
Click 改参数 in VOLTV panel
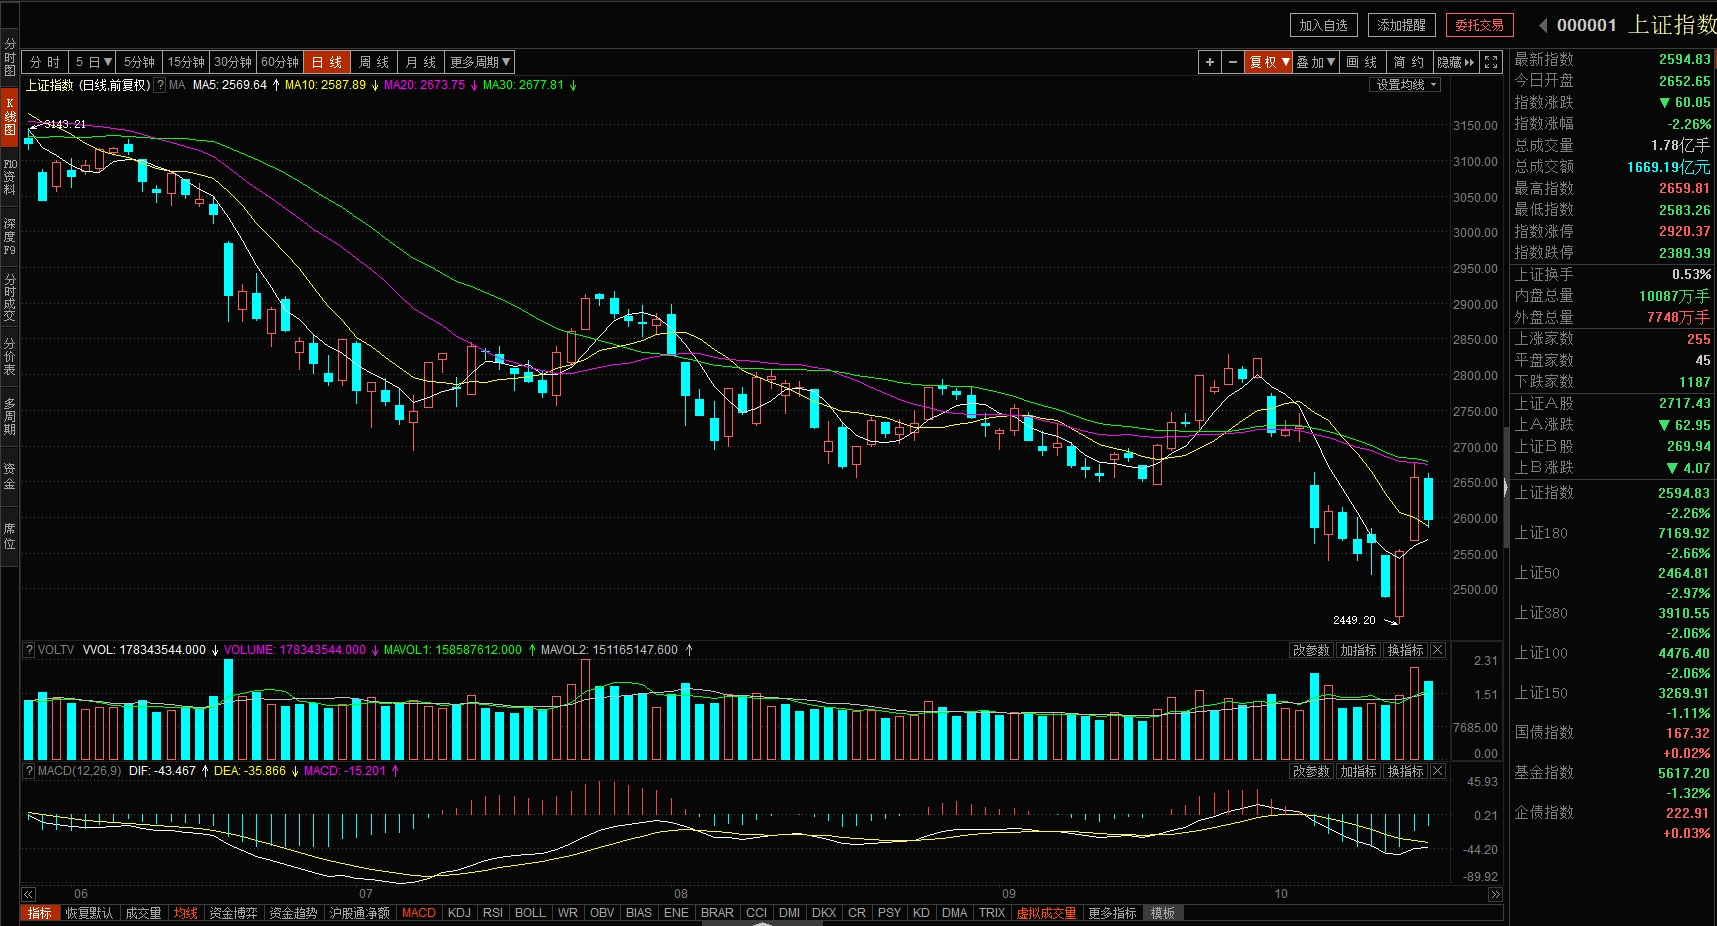coord(1311,650)
